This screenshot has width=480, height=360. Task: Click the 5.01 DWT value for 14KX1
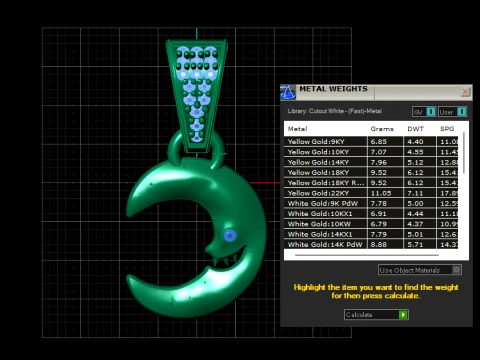[x=415, y=235]
